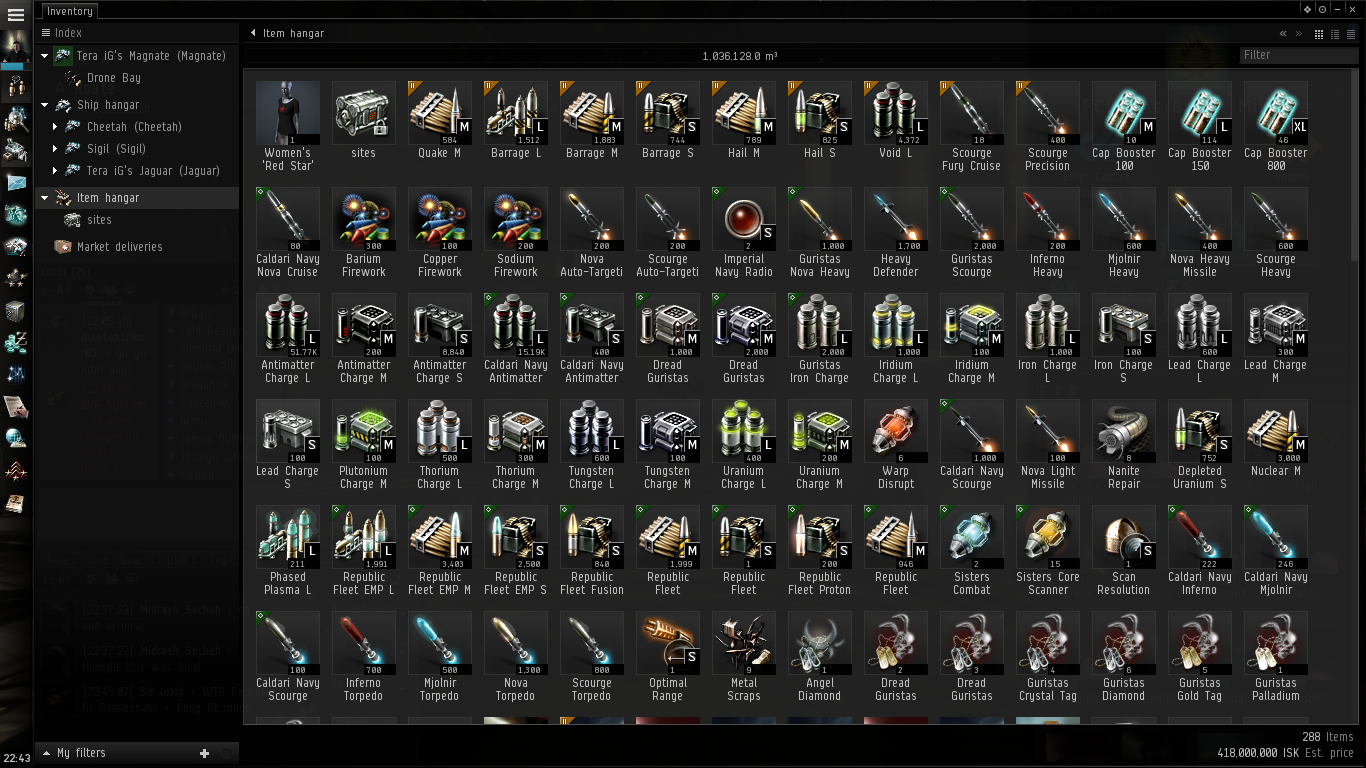Collapse the Index tree panel
Image resolution: width=1366 pixels, height=768 pixels.
[x=47, y=33]
